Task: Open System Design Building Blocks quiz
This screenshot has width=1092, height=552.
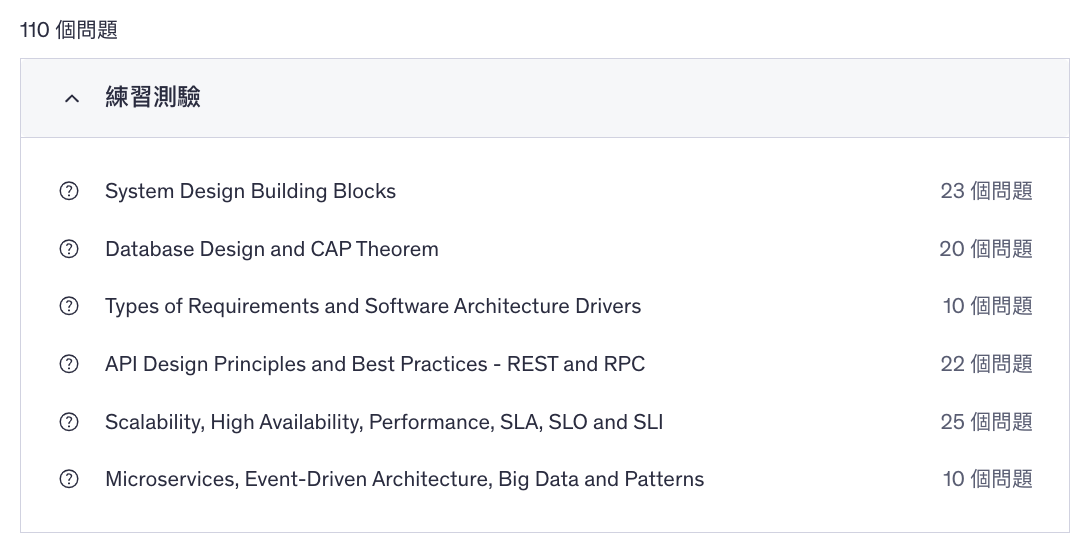Action: 250,191
